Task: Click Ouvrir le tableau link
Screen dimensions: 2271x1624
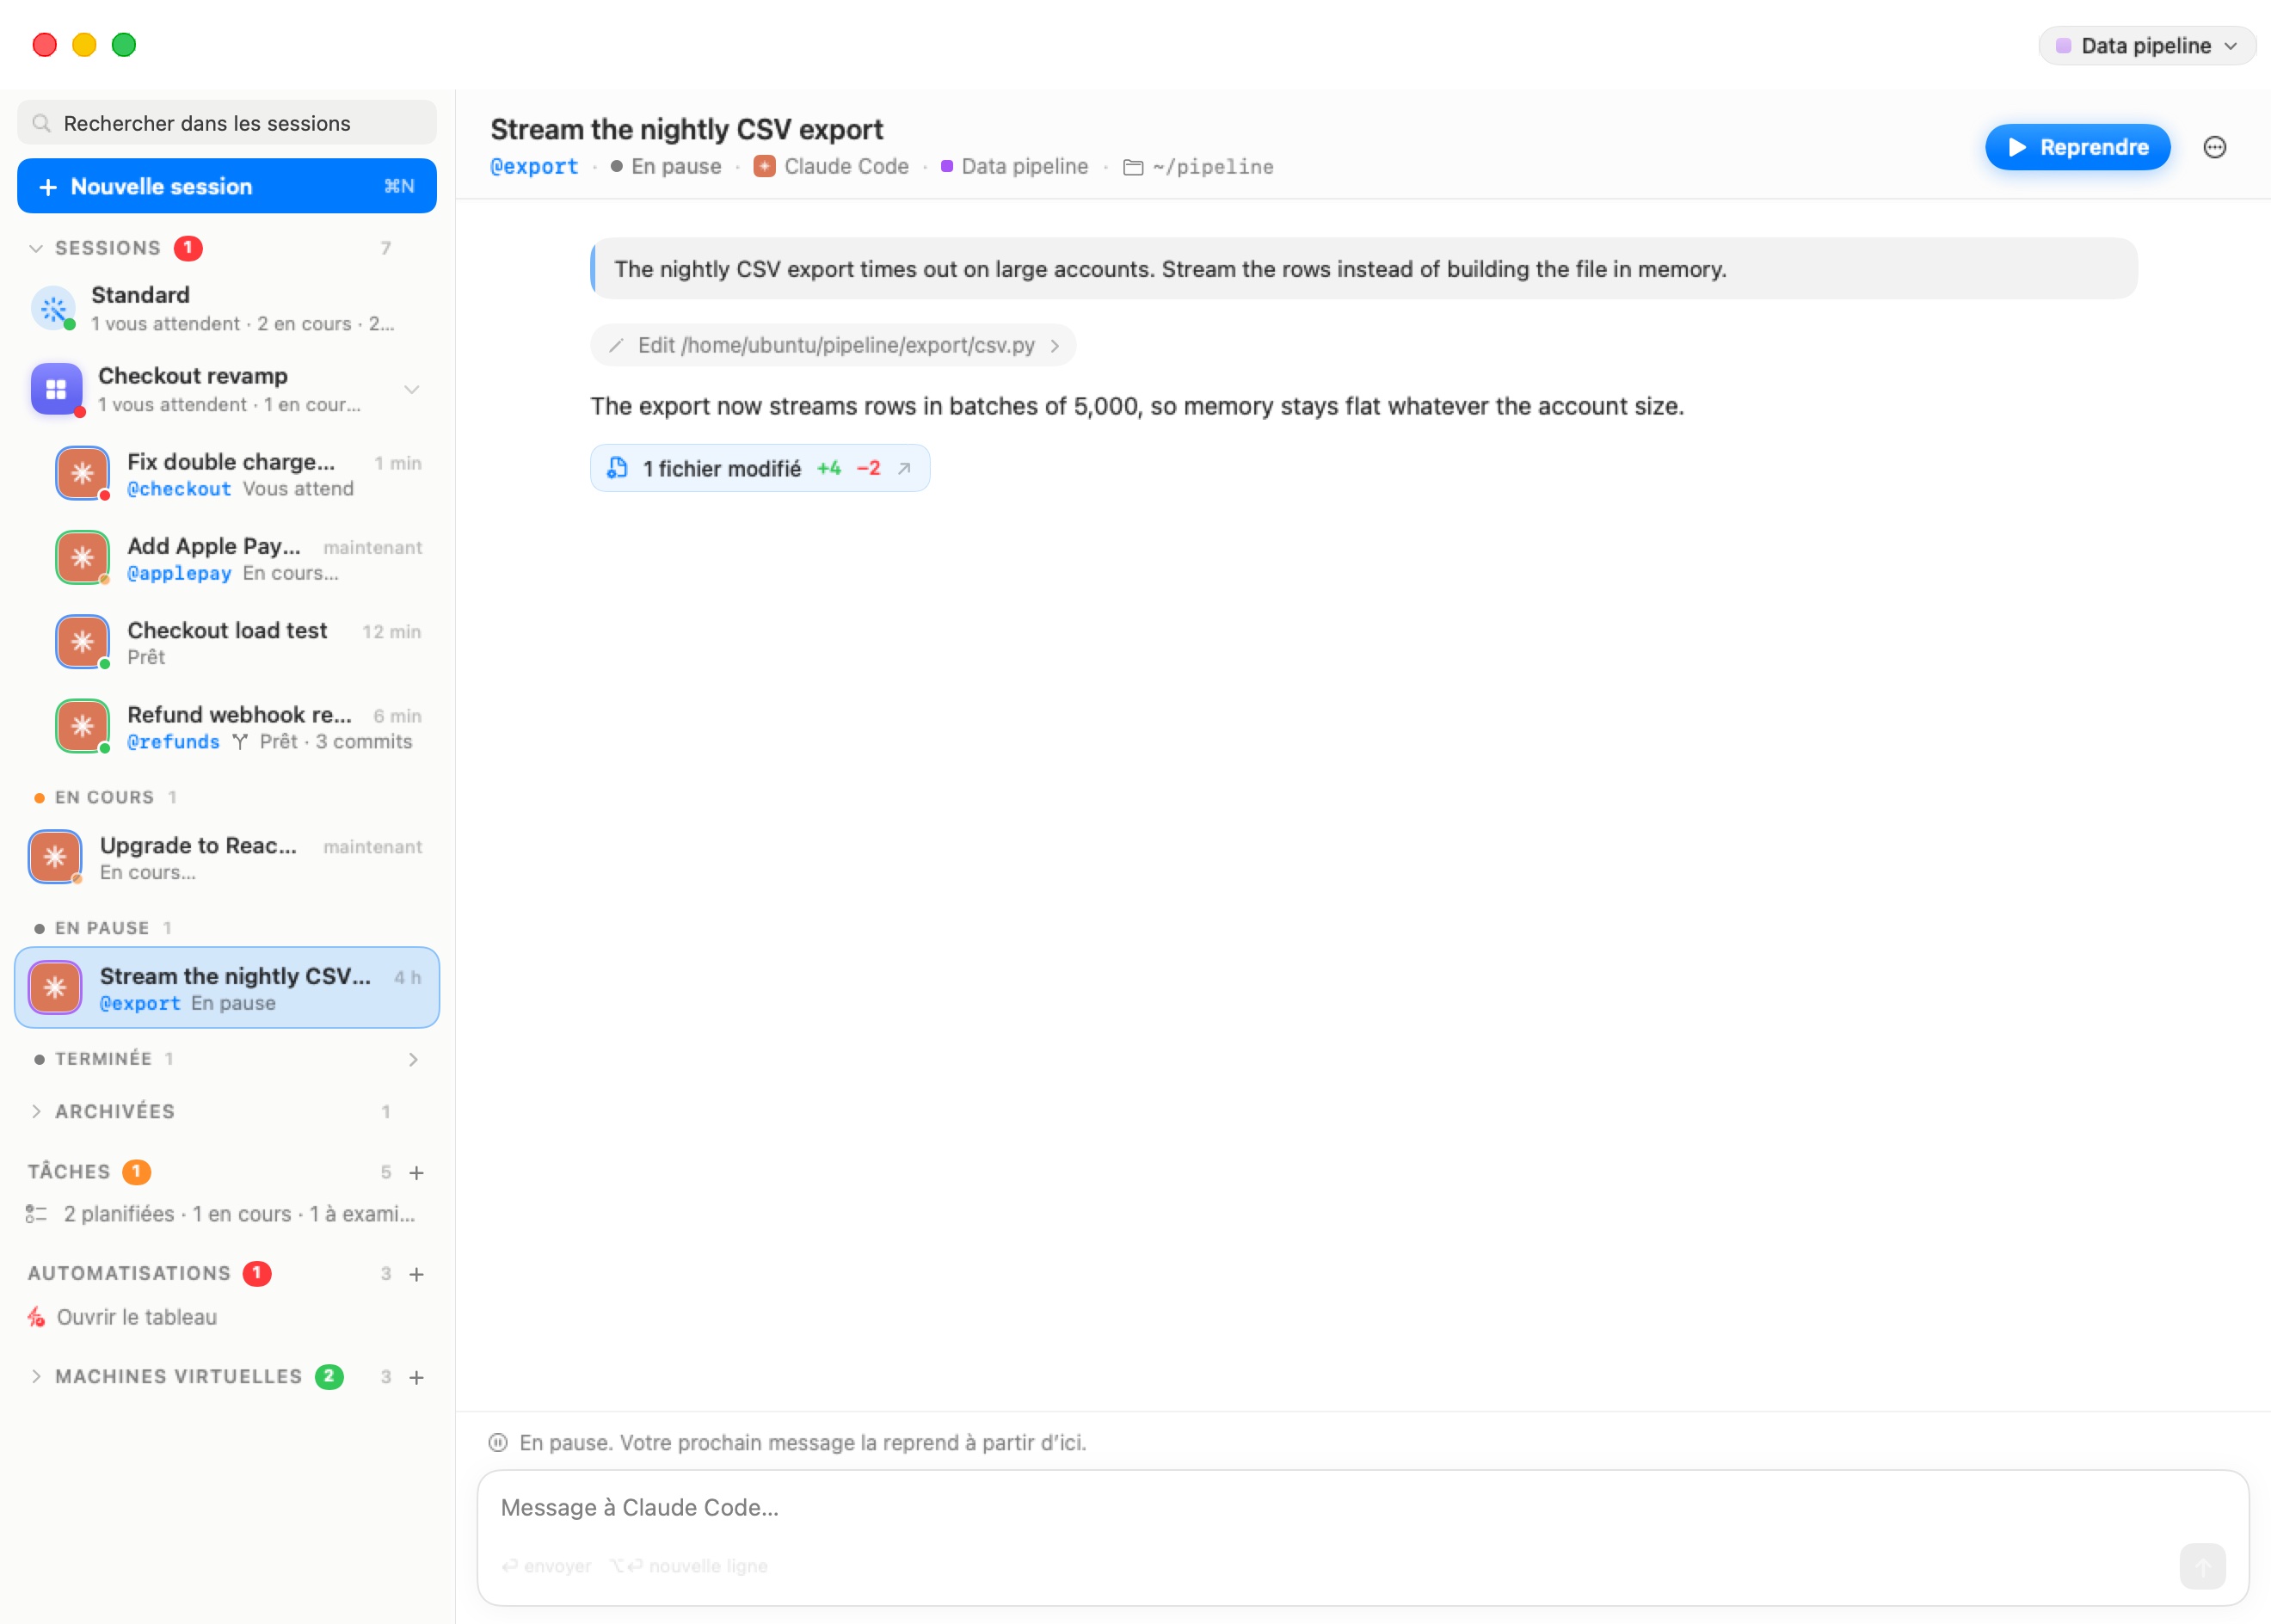Action: 137,1317
